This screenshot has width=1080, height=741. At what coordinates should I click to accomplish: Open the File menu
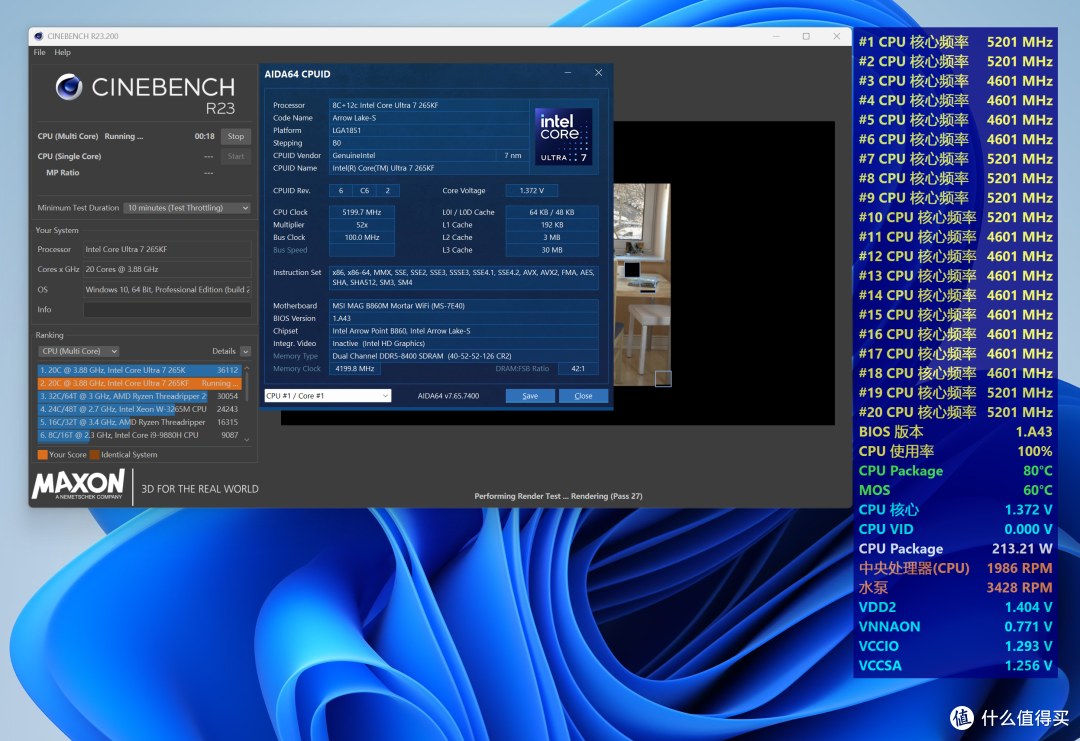tap(39, 52)
